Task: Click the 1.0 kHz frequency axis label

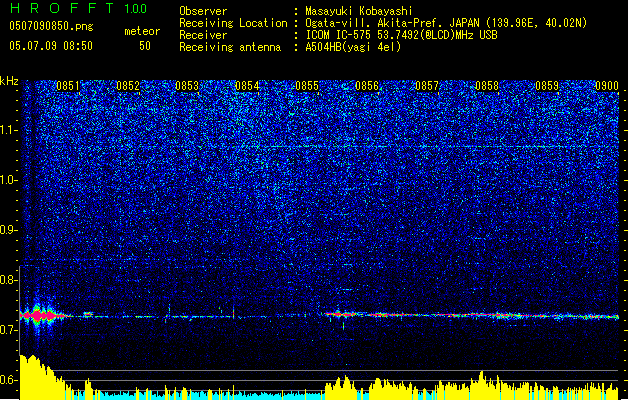Action: point(9,180)
